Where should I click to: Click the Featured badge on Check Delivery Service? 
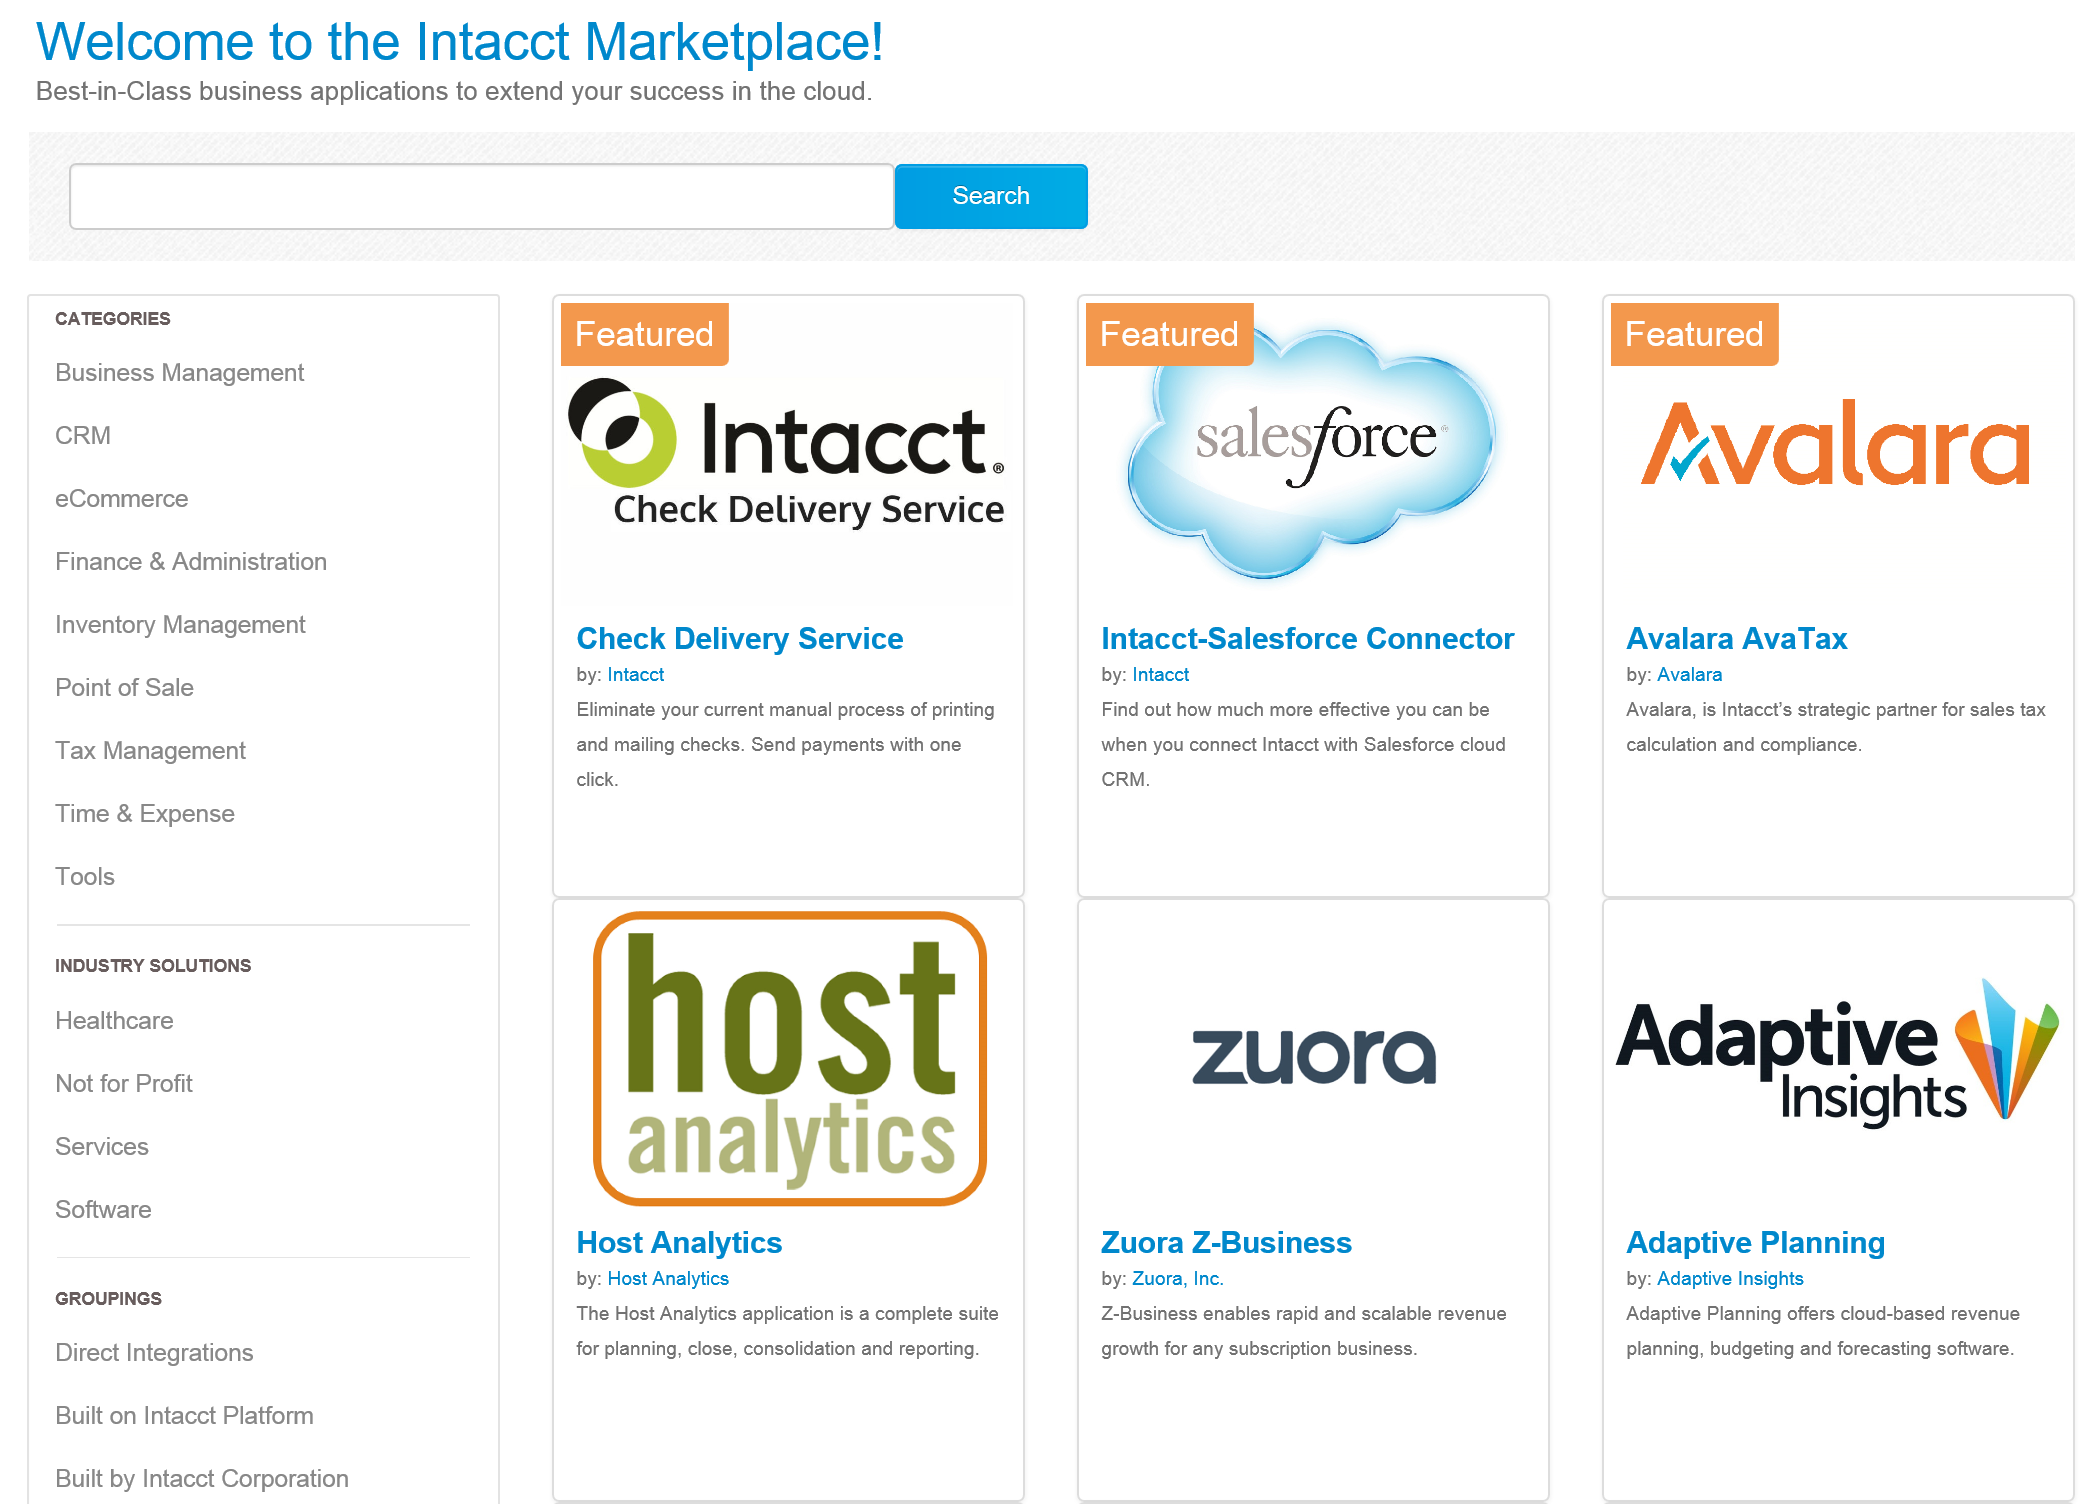644,334
